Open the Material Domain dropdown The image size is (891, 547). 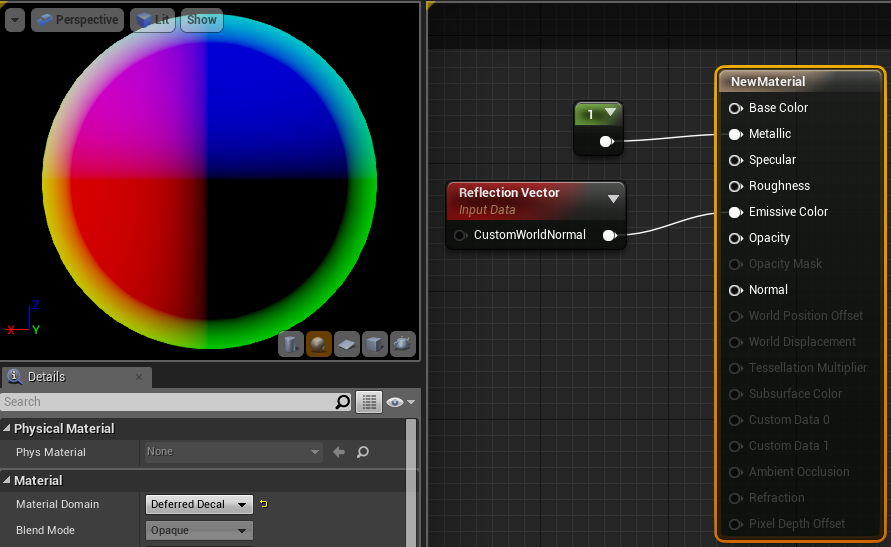click(199, 504)
